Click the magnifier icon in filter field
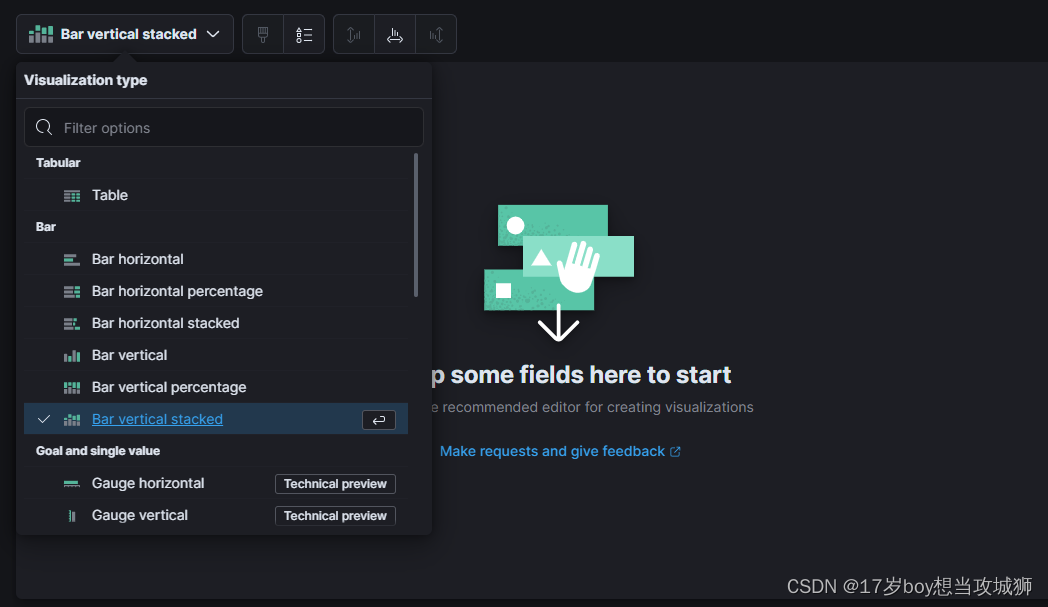 (44, 127)
